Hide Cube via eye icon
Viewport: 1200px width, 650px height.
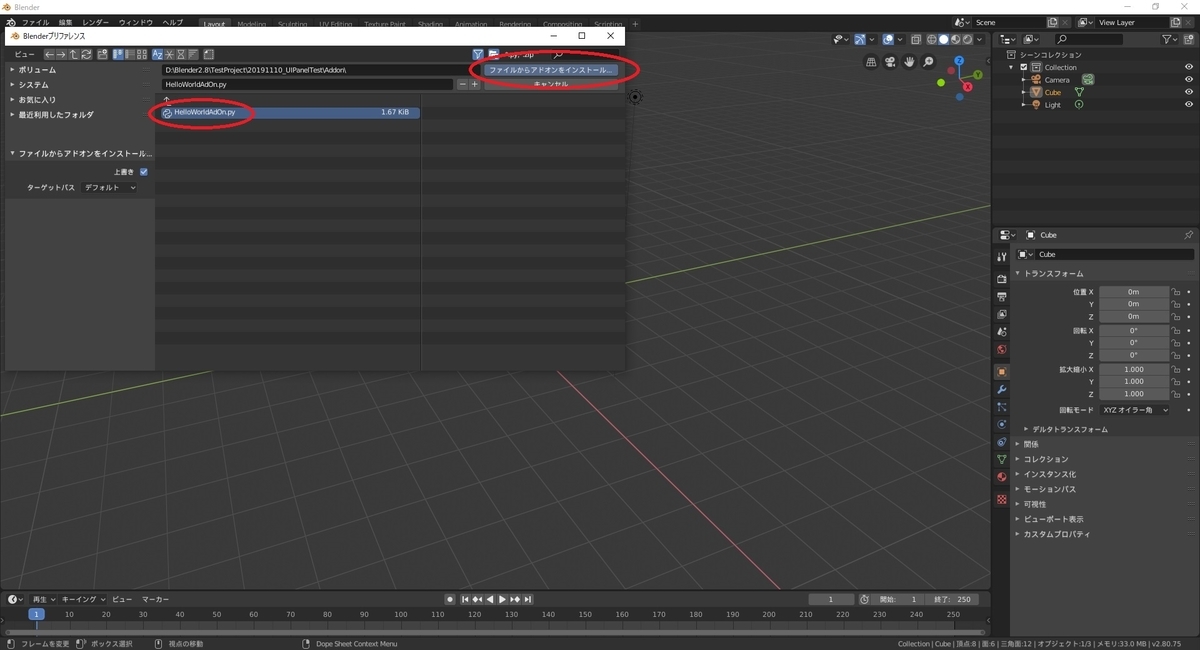click(x=1189, y=92)
